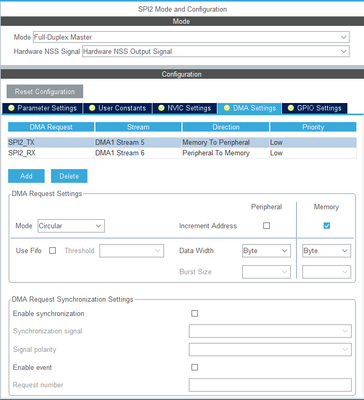Switch to the User Constants tab
The width and height of the screenshot is (364, 400).
tap(117, 108)
